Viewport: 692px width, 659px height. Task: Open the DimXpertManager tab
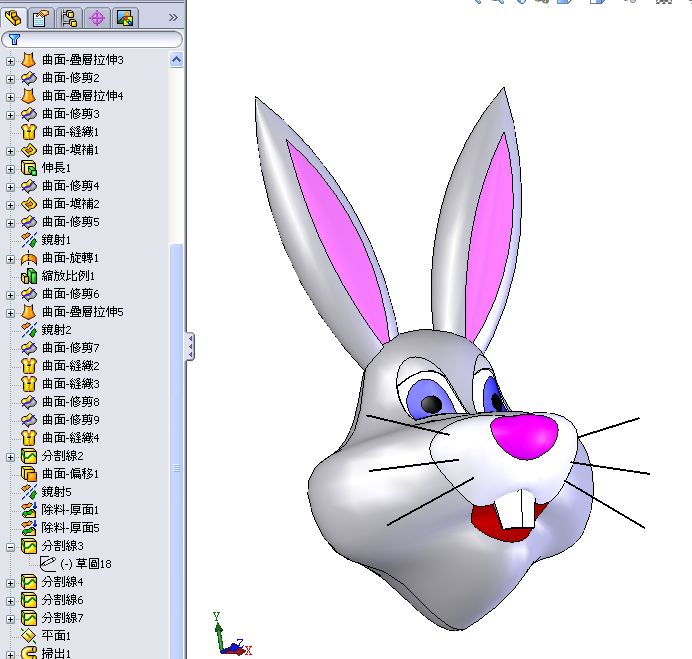point(97,19)
